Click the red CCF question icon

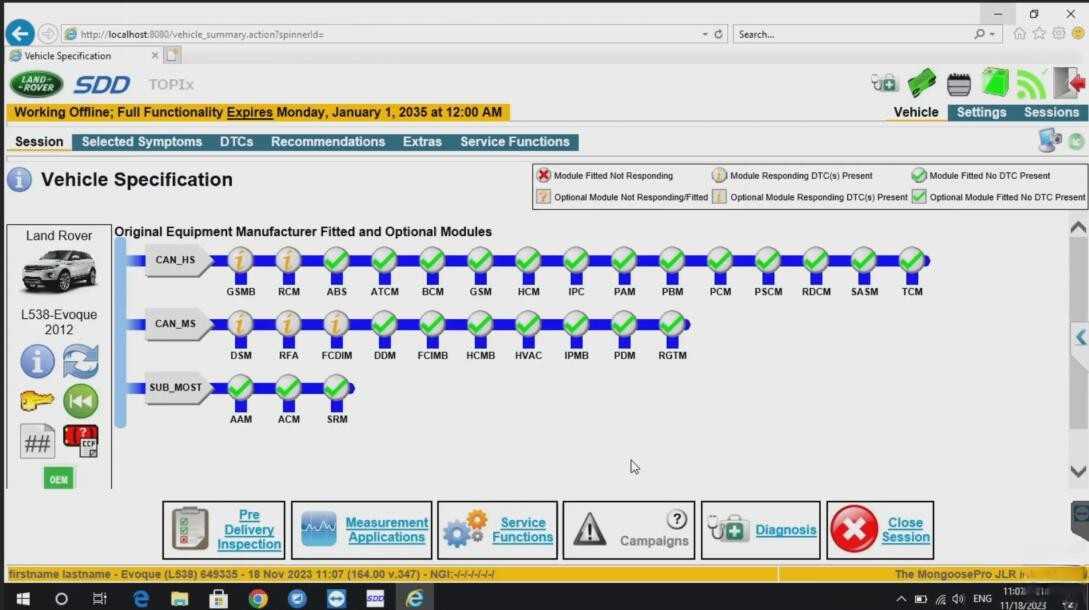[81, 441]
